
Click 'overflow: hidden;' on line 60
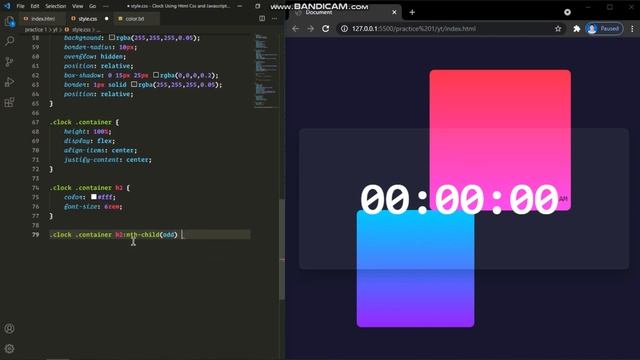pyautogui.click(x=95, y=56)
